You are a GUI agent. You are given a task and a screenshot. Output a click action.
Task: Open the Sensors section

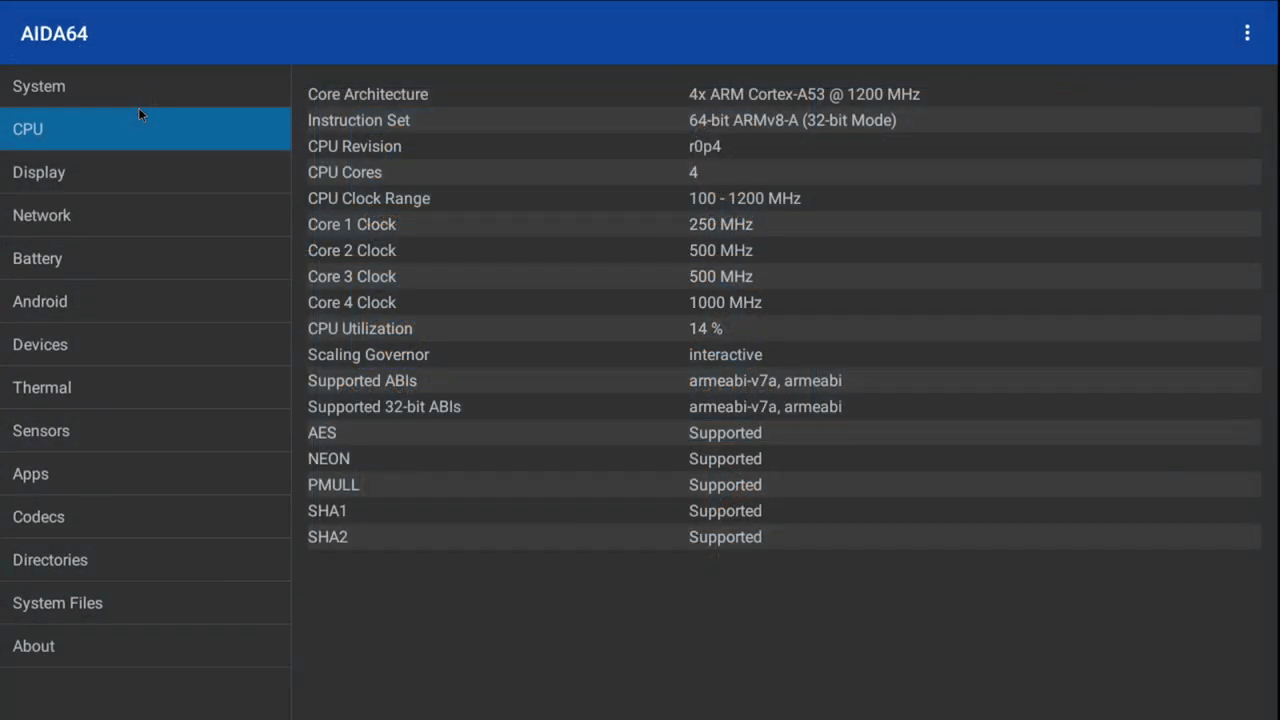point(145,430)
